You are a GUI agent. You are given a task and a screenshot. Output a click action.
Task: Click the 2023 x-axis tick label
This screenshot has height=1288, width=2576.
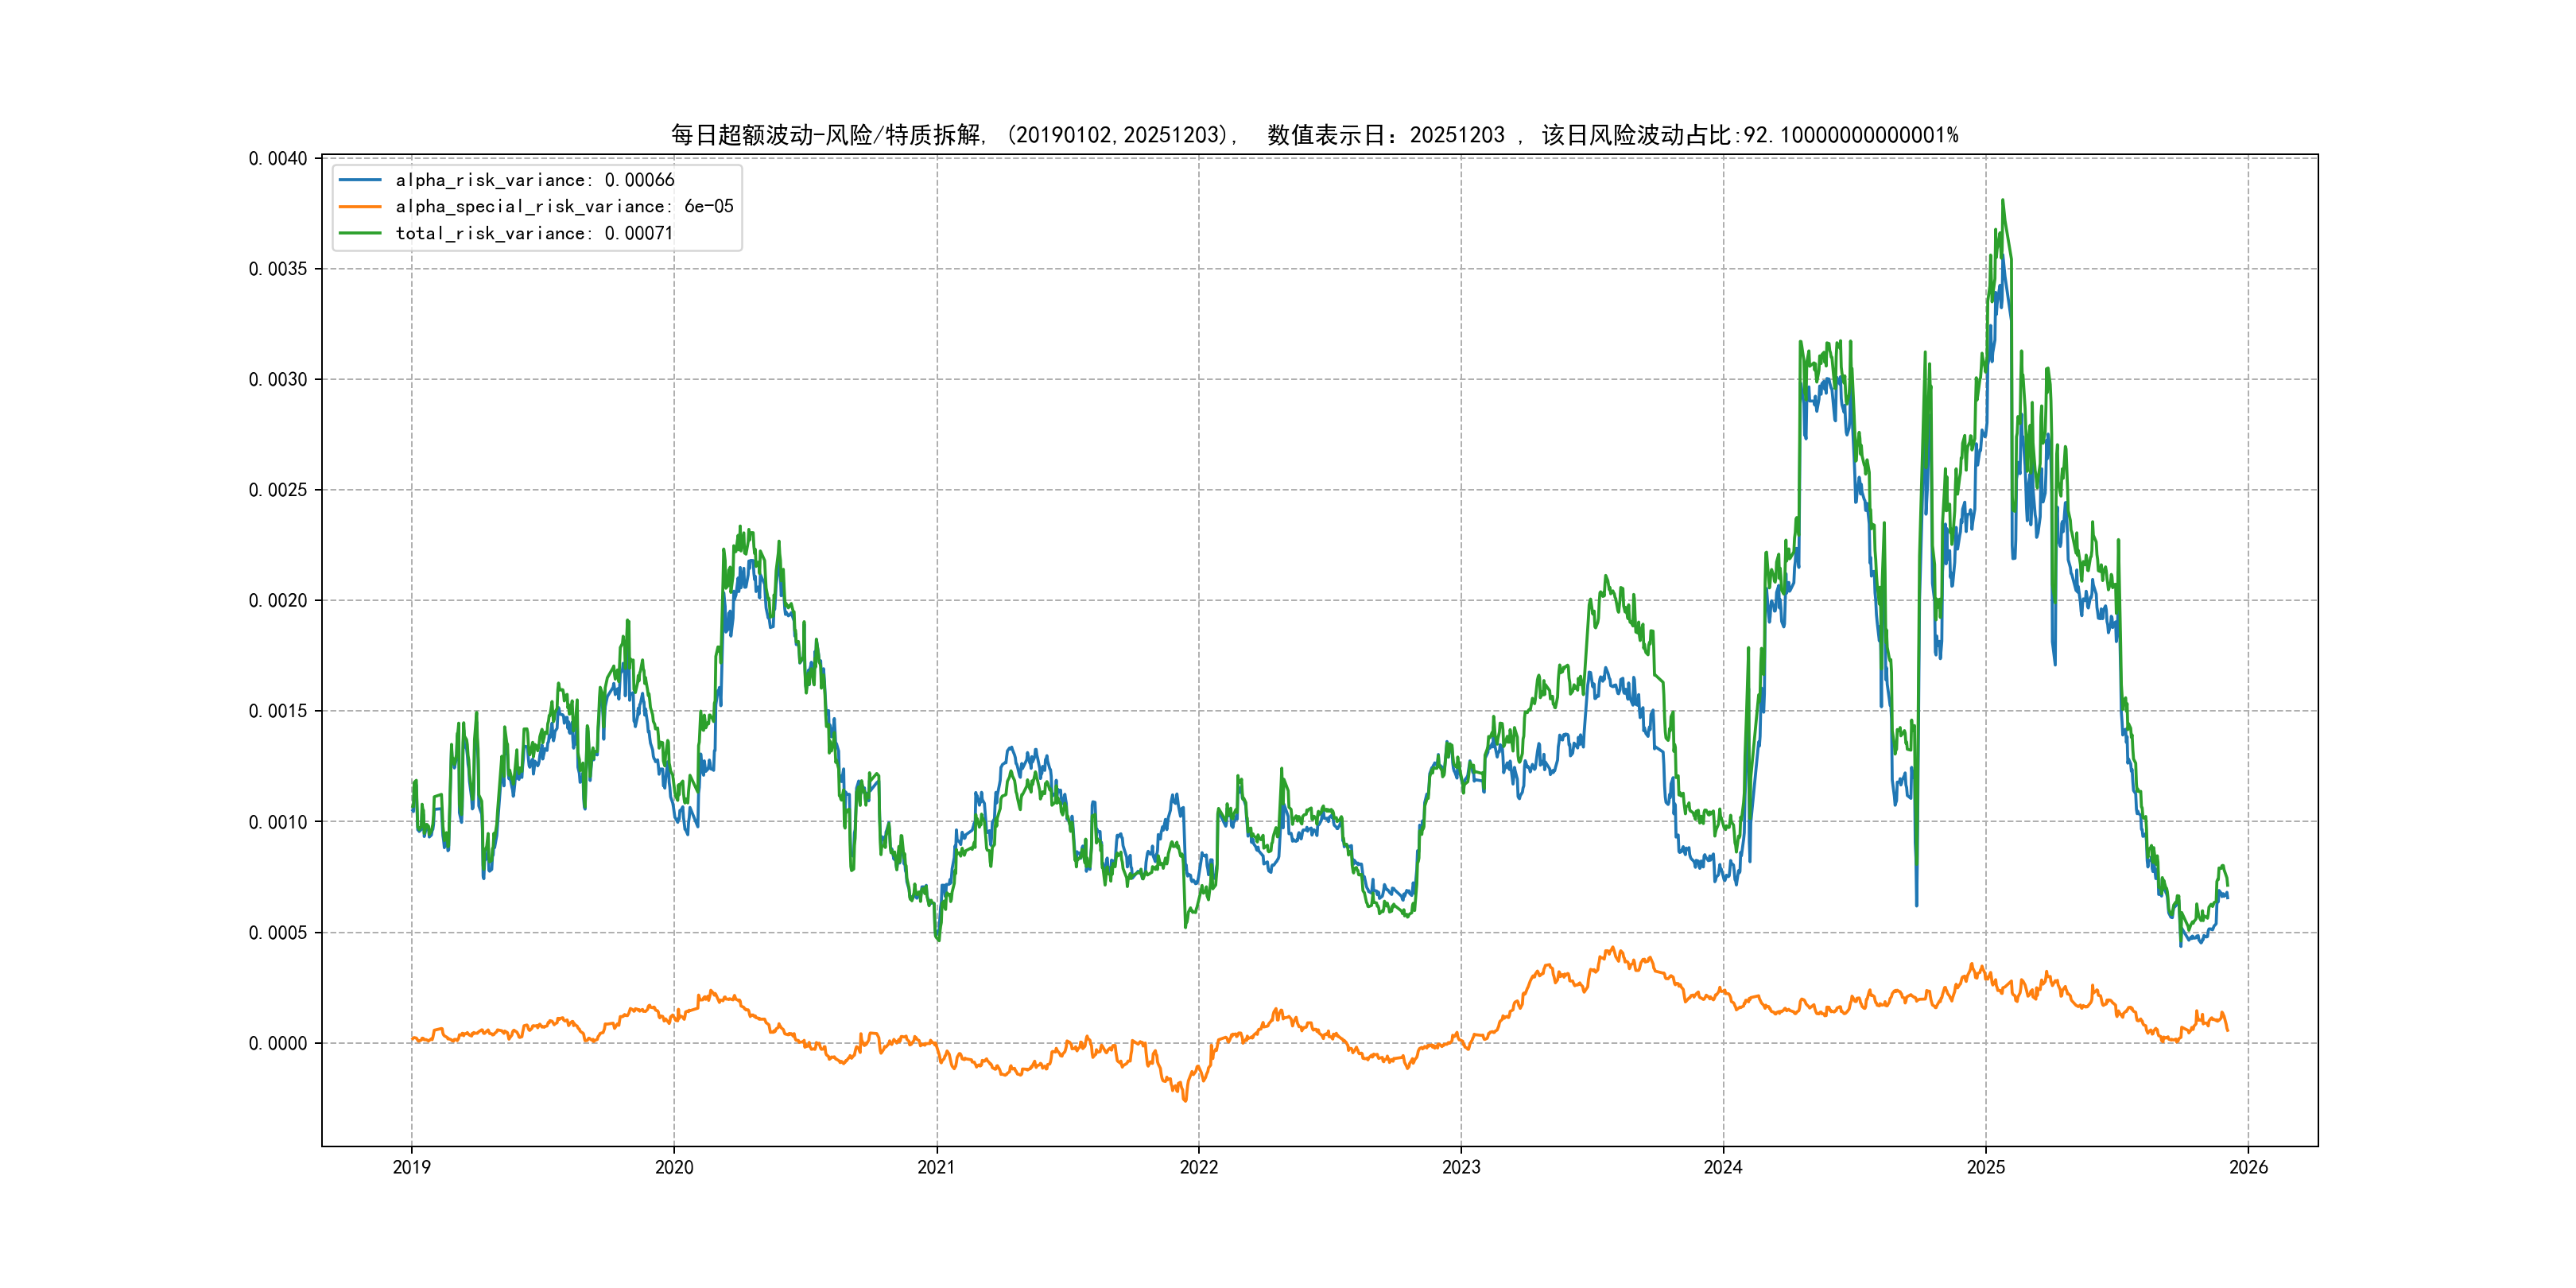point(1461,1167)
